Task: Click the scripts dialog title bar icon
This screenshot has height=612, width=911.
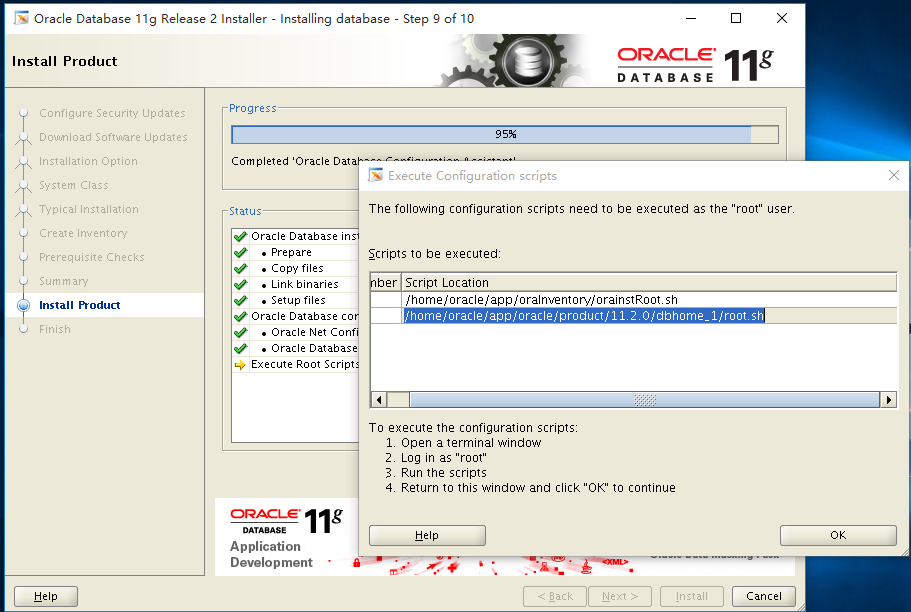Action: click(x=376, y=175)
